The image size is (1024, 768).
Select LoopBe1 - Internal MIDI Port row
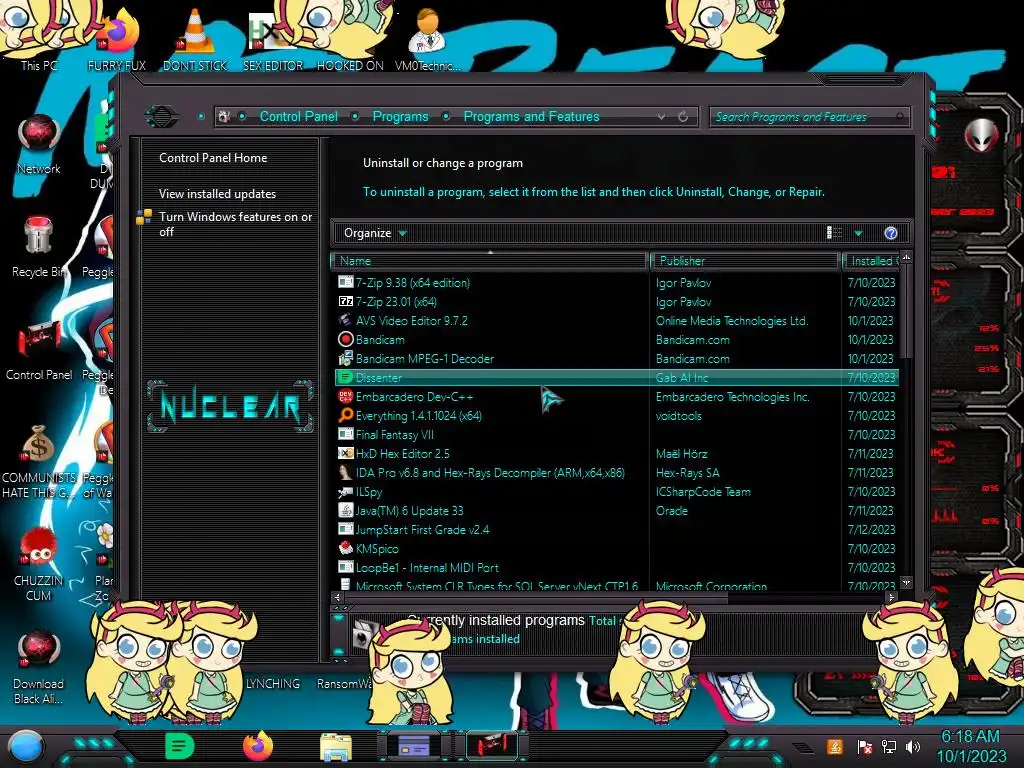pos(616,568)
